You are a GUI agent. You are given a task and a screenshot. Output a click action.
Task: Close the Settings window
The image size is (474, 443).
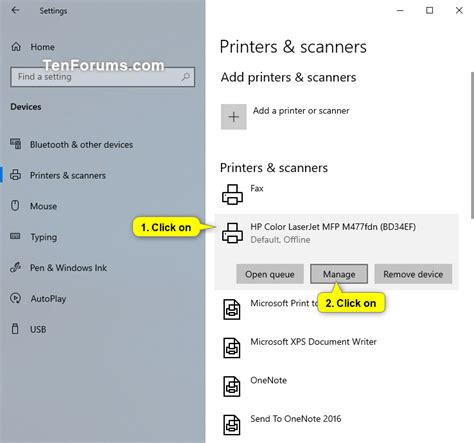(x=459, y=11)
